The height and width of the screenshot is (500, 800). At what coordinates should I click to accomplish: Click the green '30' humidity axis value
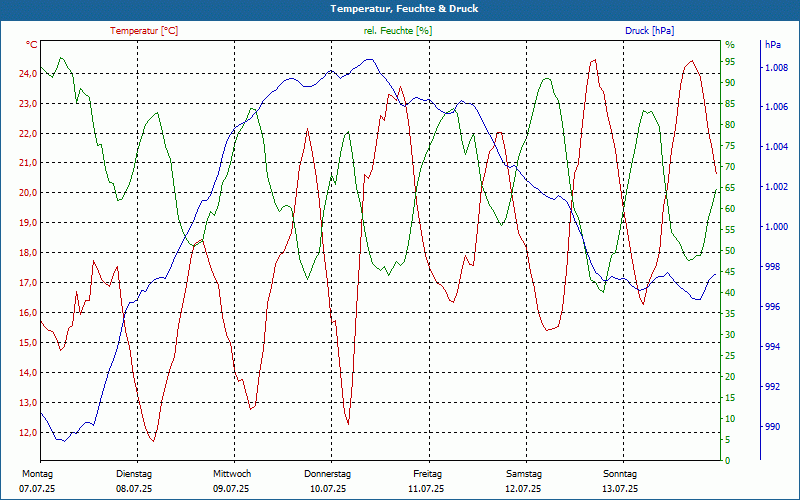pyautogui.click(x=730, y=335)
